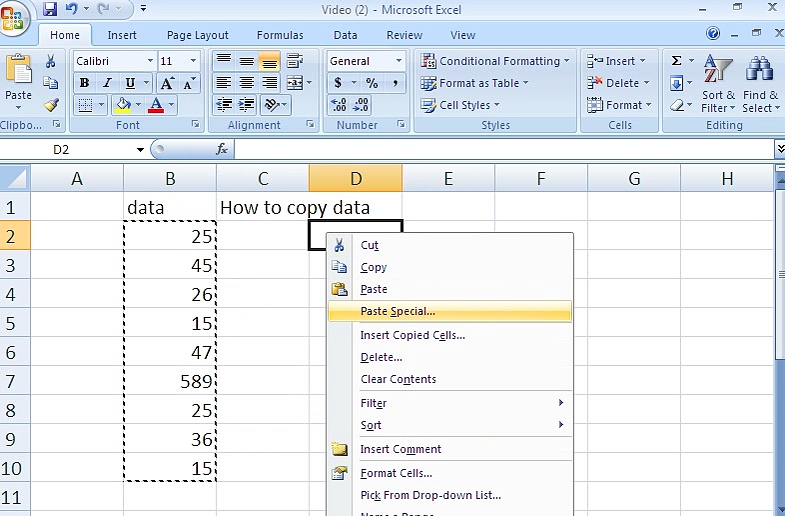Switch to the Insert tab
Screen dimensions: 785x516
point(122,35)
